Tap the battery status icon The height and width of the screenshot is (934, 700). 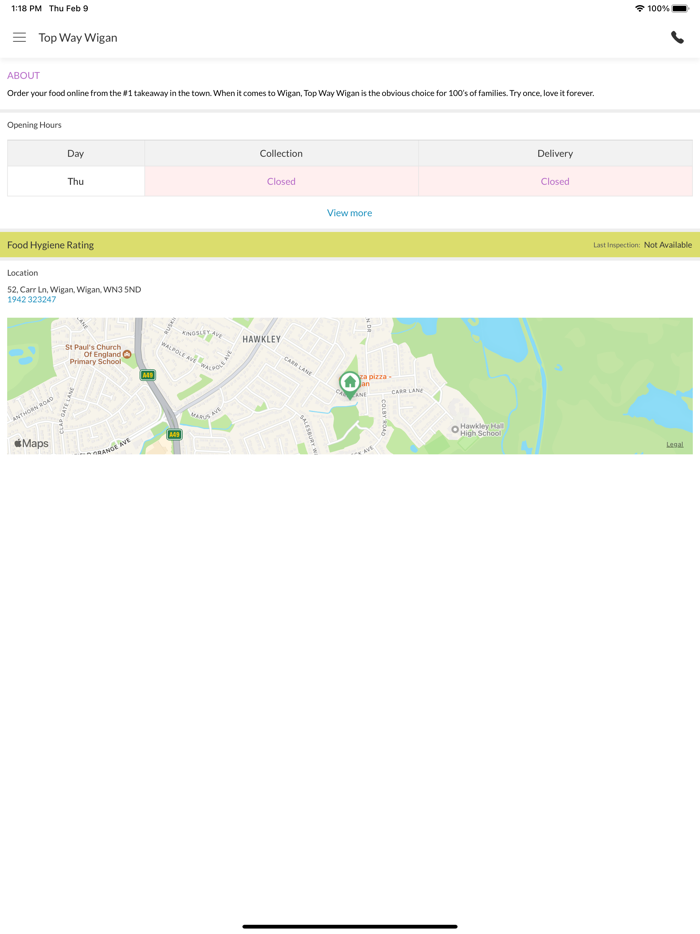click(680, 8)
